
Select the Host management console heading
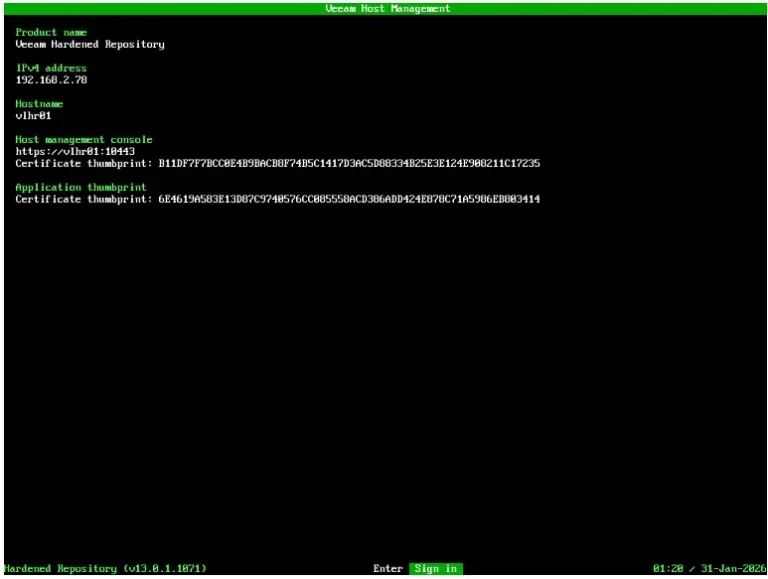pyautogui.click(x=84, y=140)
